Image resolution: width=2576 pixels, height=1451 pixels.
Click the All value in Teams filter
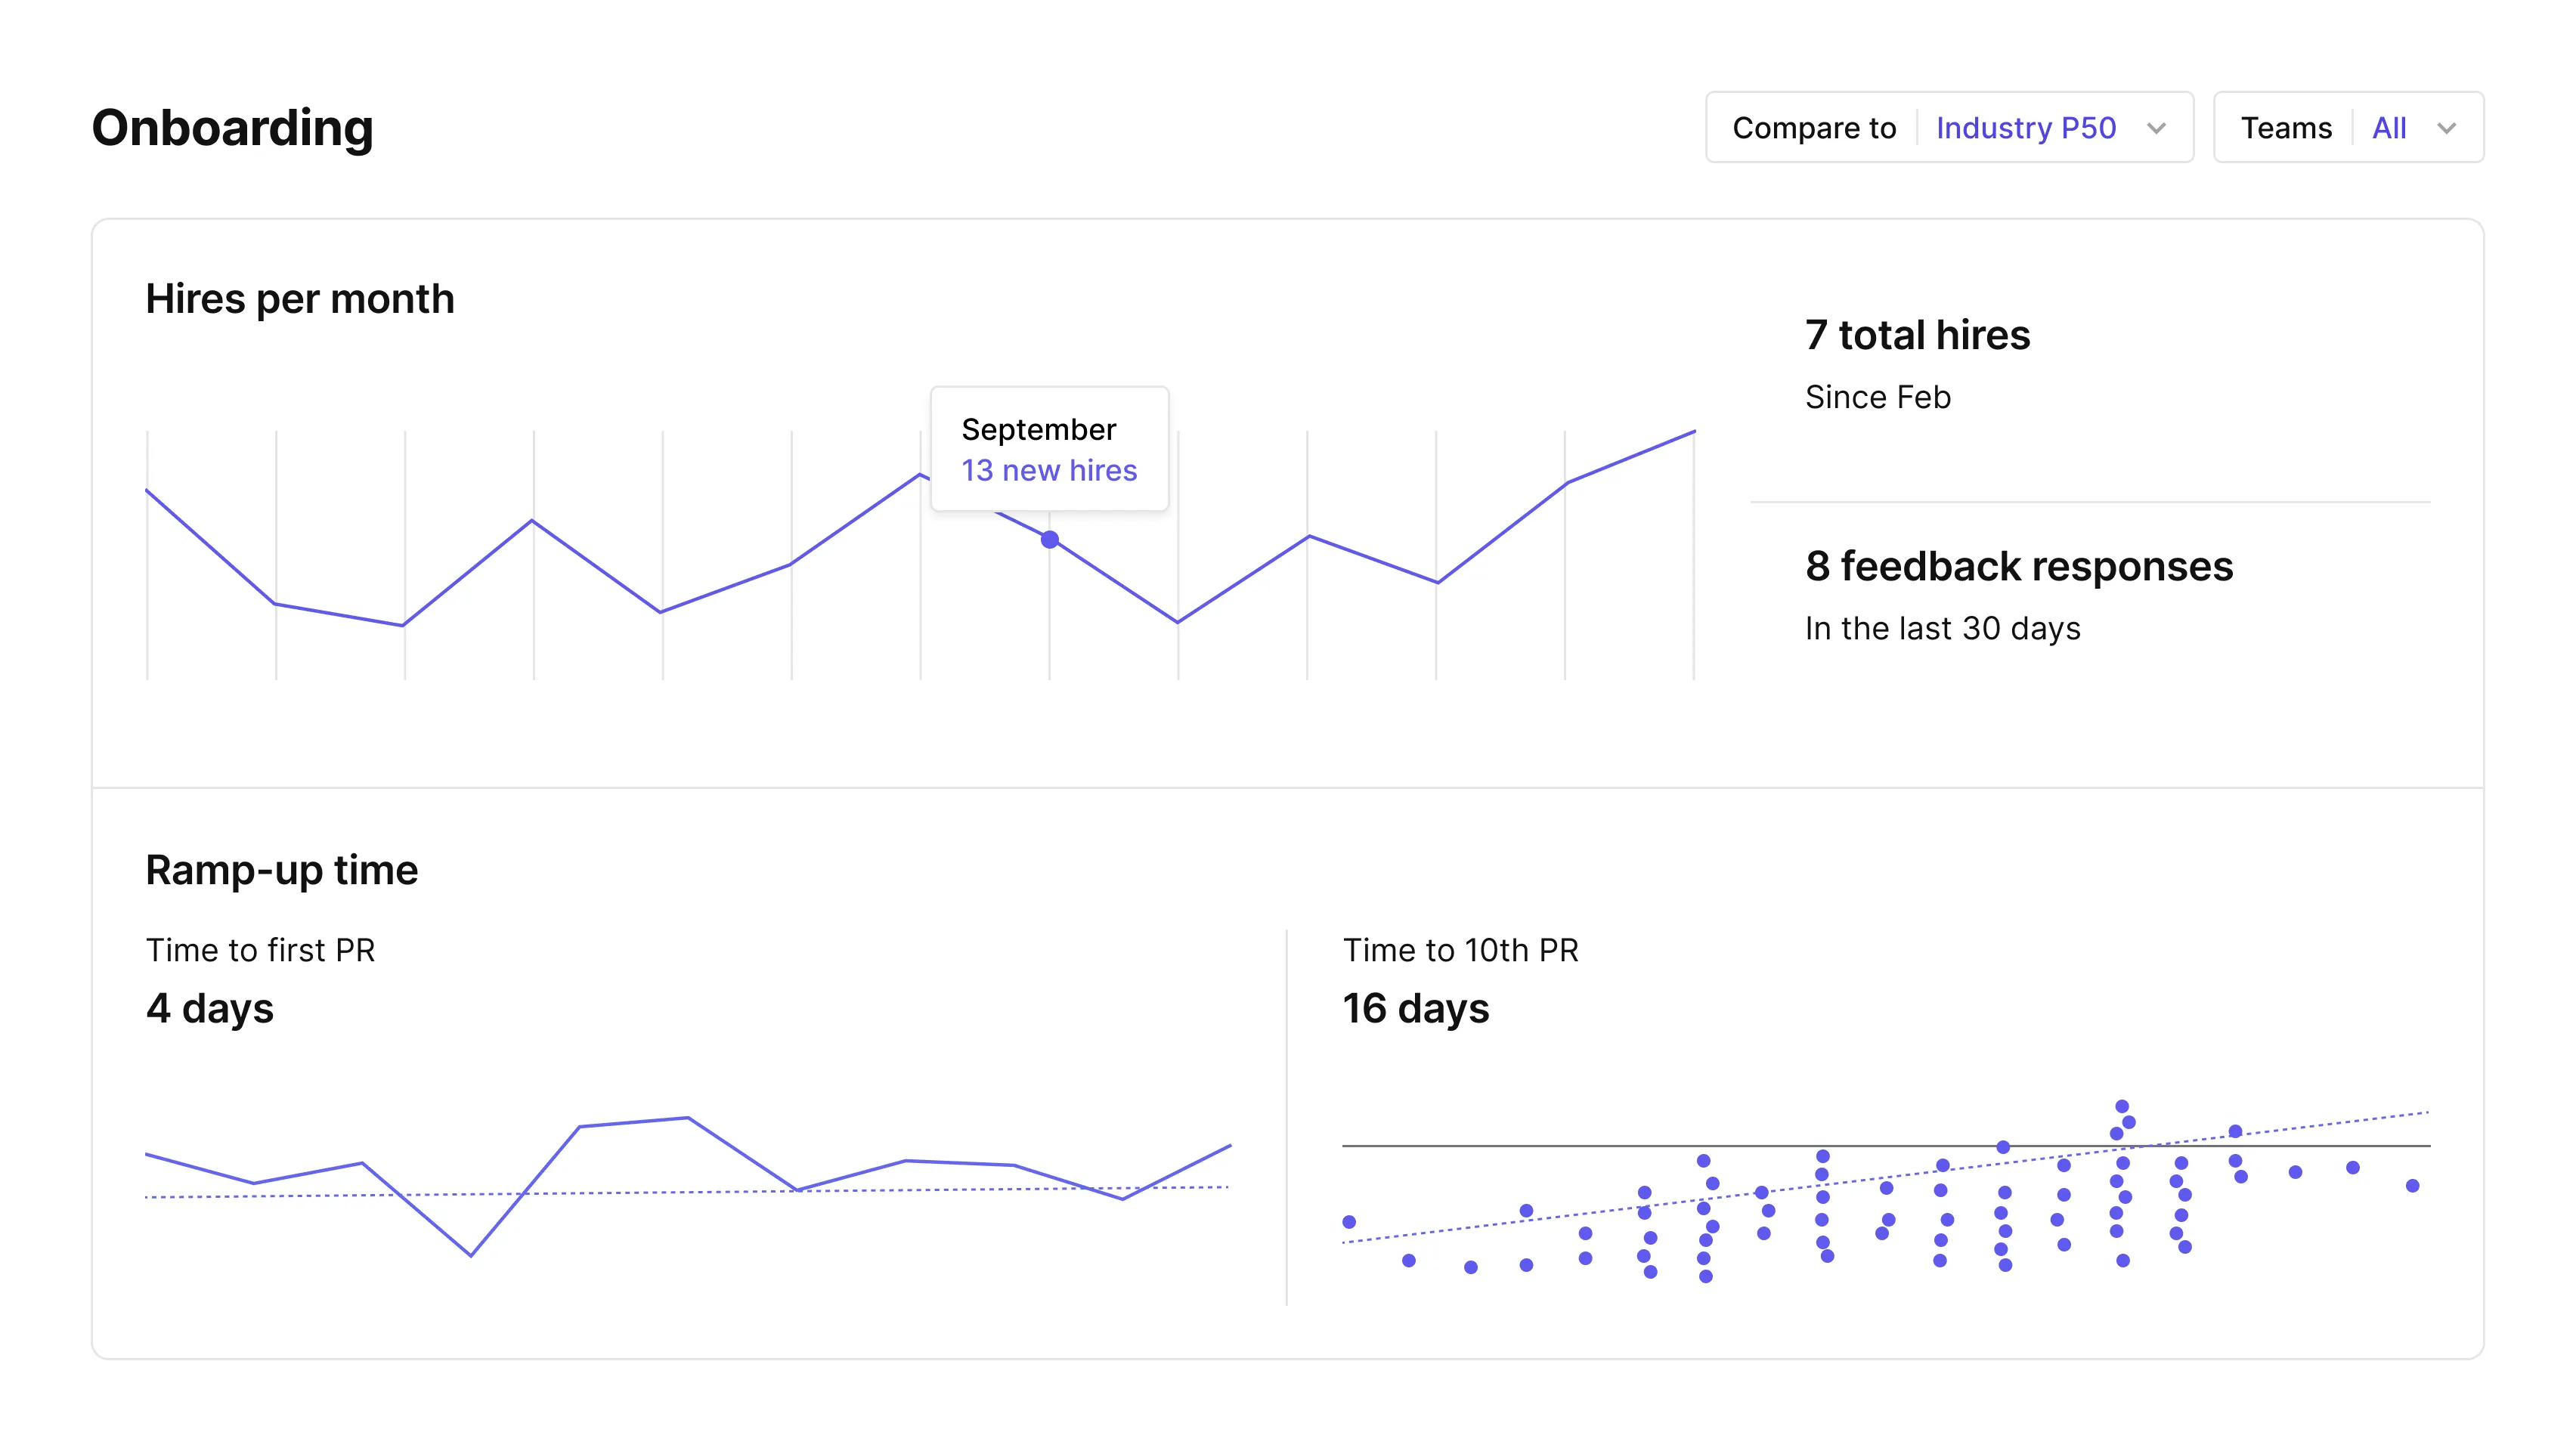(x=2388, y=128)
